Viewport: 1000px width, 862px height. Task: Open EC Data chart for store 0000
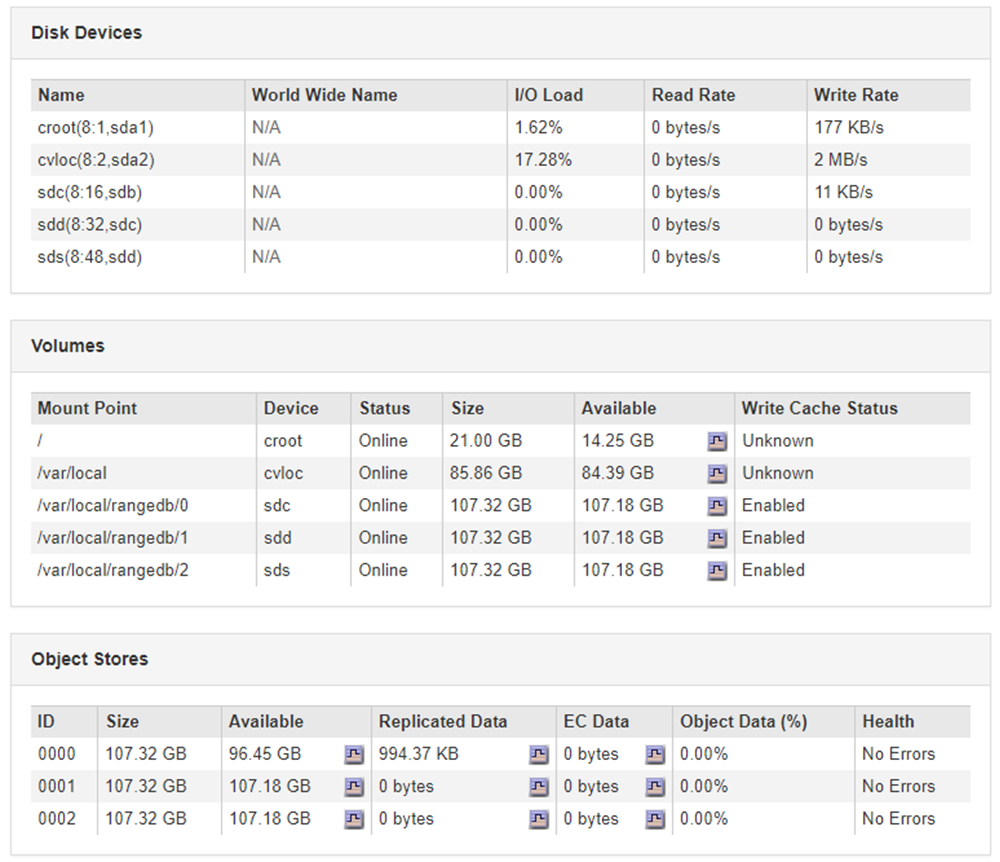tap(655, 754)
